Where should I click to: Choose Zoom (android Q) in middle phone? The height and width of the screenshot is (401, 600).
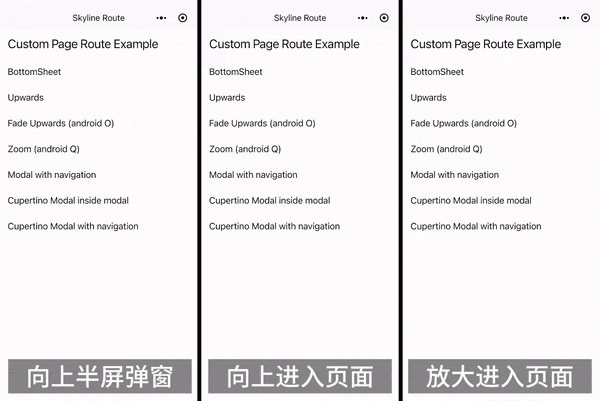245,149
